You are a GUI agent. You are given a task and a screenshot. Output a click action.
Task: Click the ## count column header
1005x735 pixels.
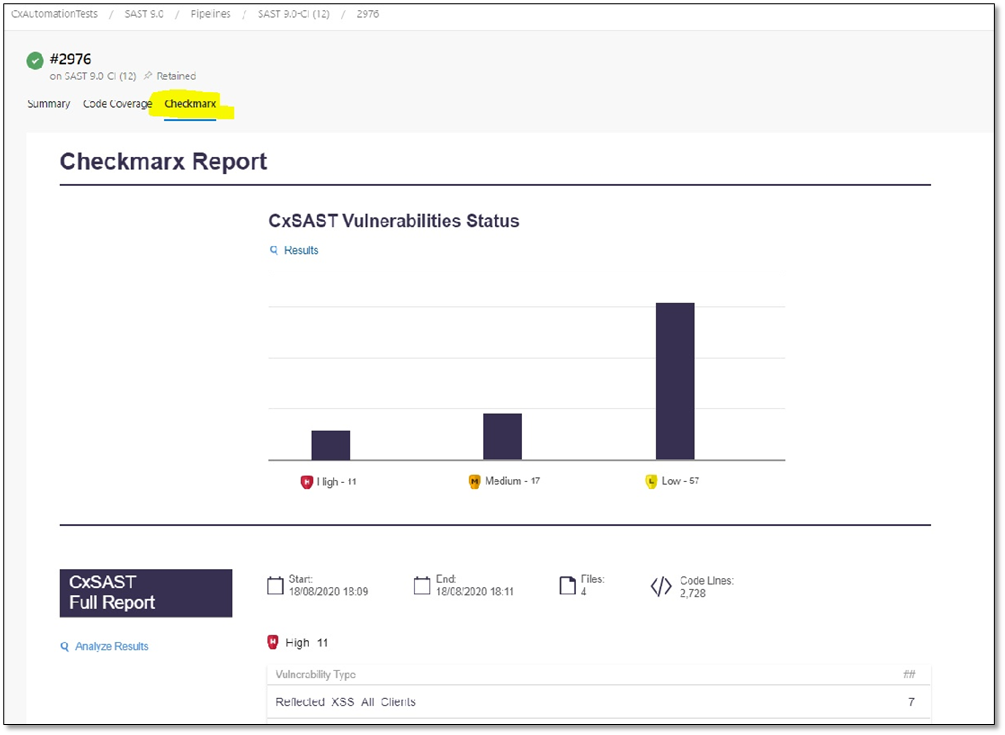(909, 674)
